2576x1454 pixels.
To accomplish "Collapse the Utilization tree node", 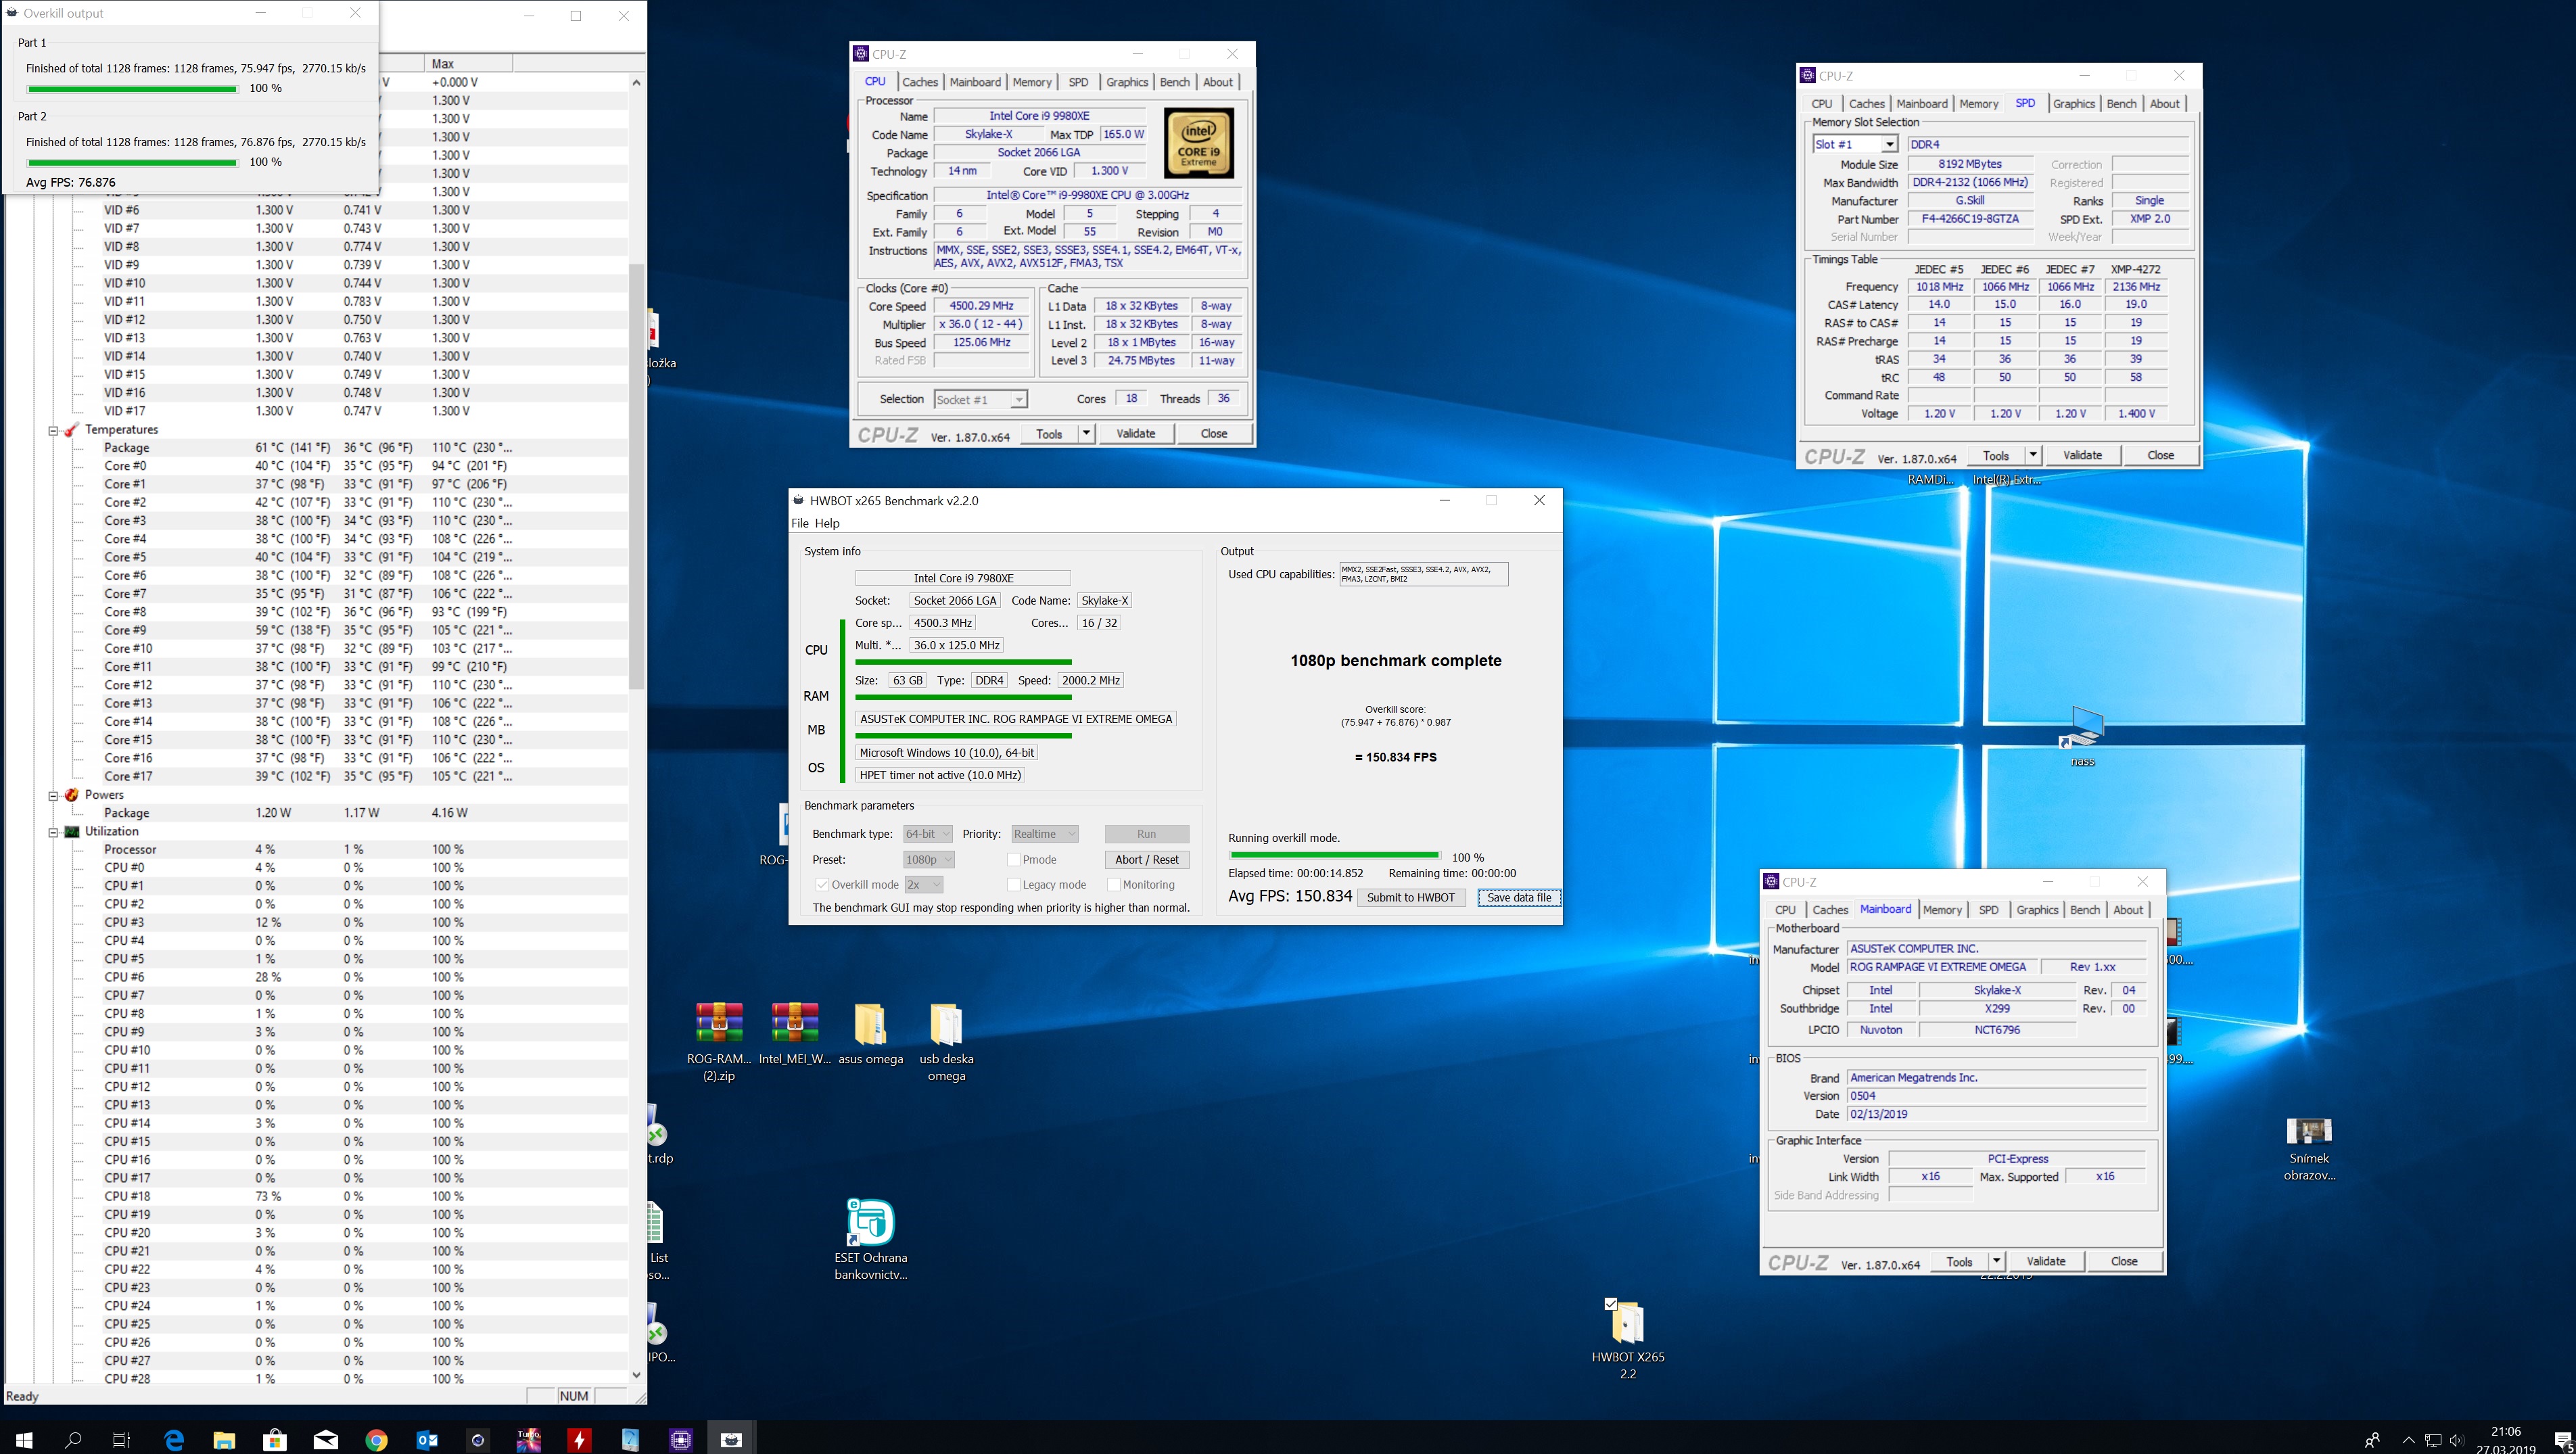I will 53,832.
